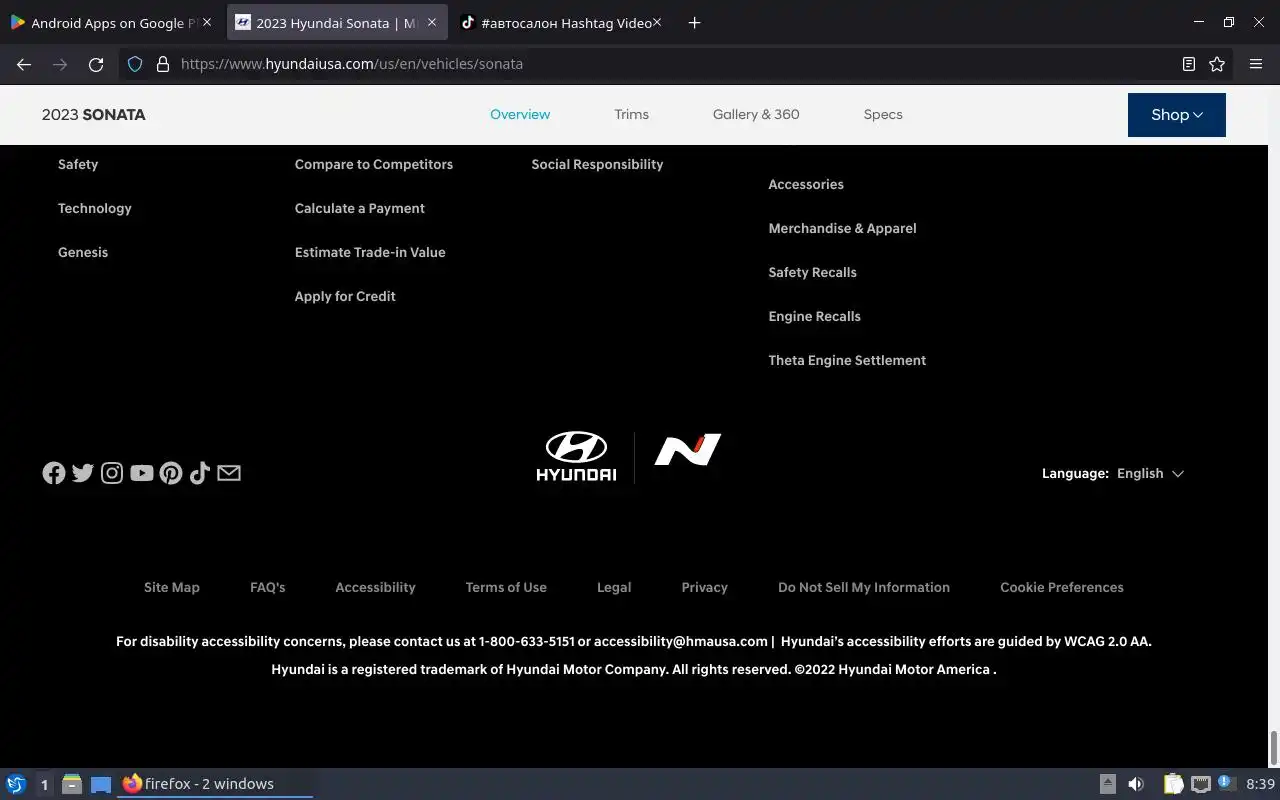This screenshot has height=800, width=1280.
Task: Select the Specs section tab
Action: click(x=883, y=115)
